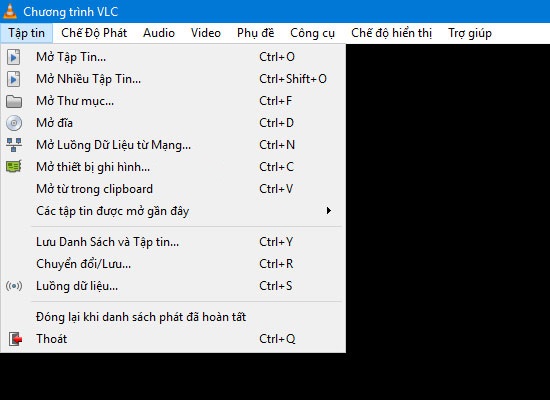This screenshot has height=400, width=550.
Task: Click the capture card icon beside Mở thiết bị ghi hình
Action: pyautogui.click(x=14, y=167)
